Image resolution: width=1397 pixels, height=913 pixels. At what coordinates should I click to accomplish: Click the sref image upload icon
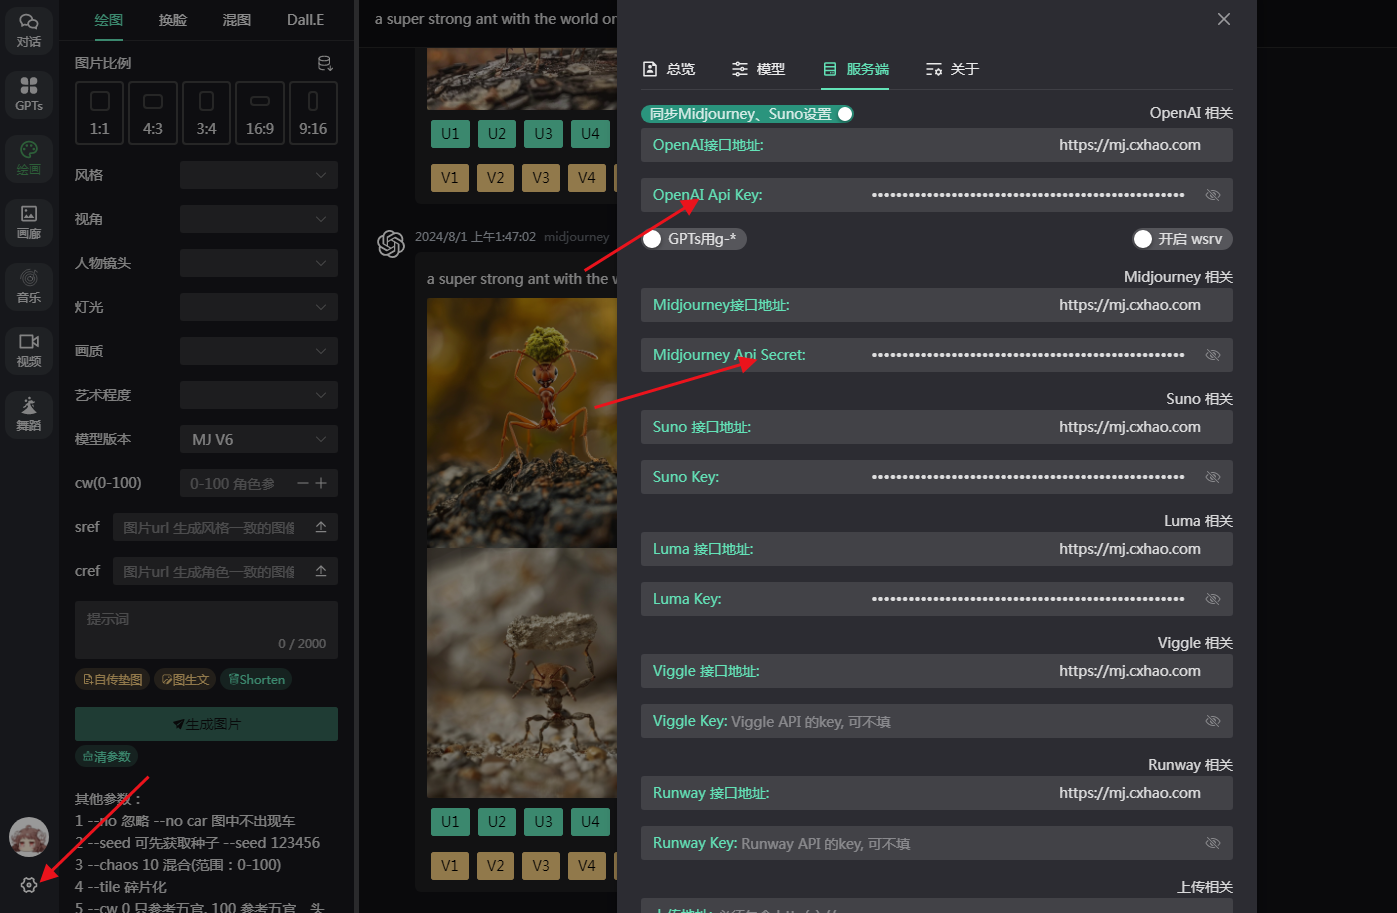(x=321, y=527)
